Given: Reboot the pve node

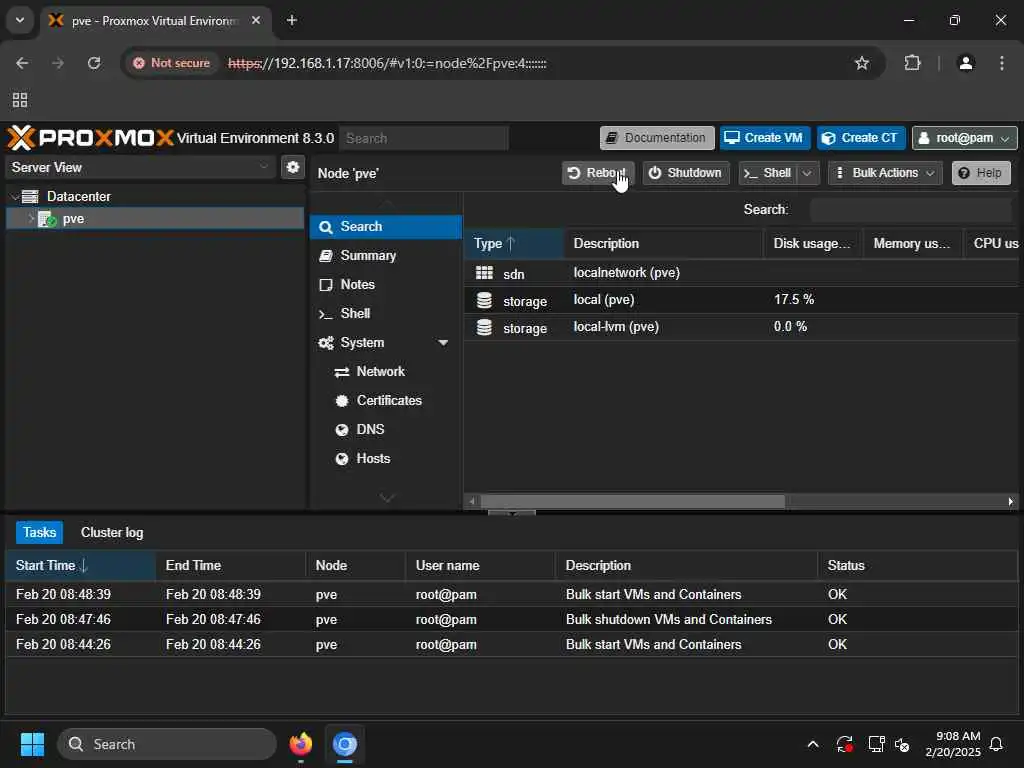Looking at the screenshot, I should (x=598, y=173).
